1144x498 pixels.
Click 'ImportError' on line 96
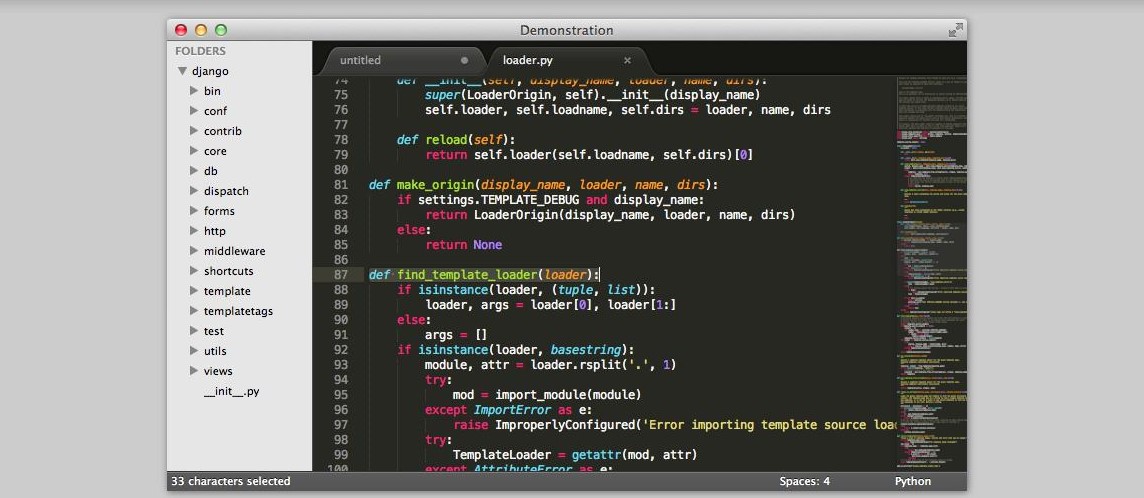pos(511,410)
